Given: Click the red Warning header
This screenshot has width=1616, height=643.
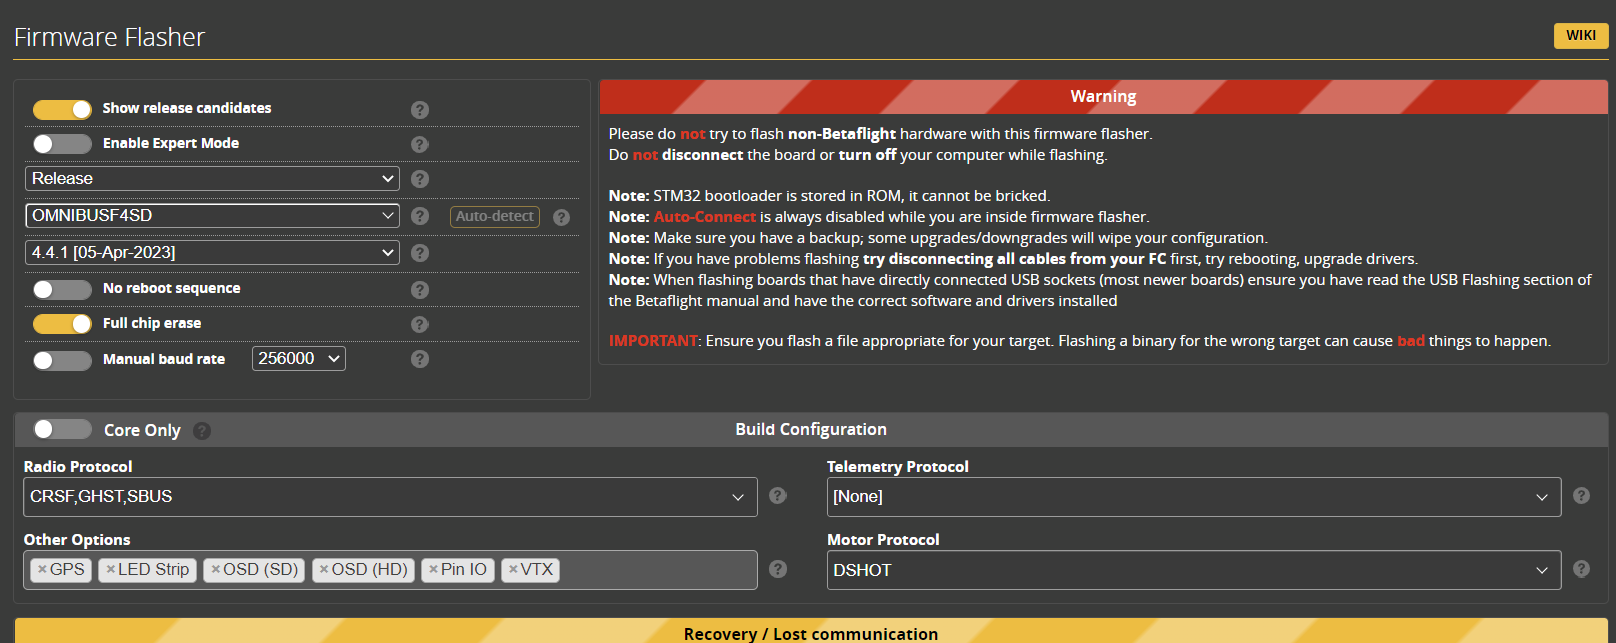Looking at the screenshot, I should tap(1104, 97).
